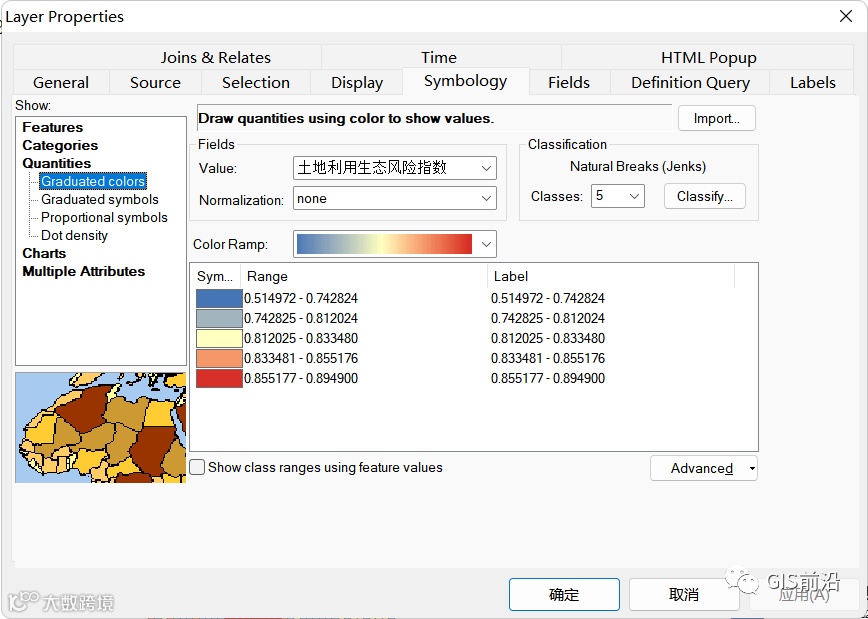Select Features in the Show list
The image size is (868, 619).
click(53, 127)
